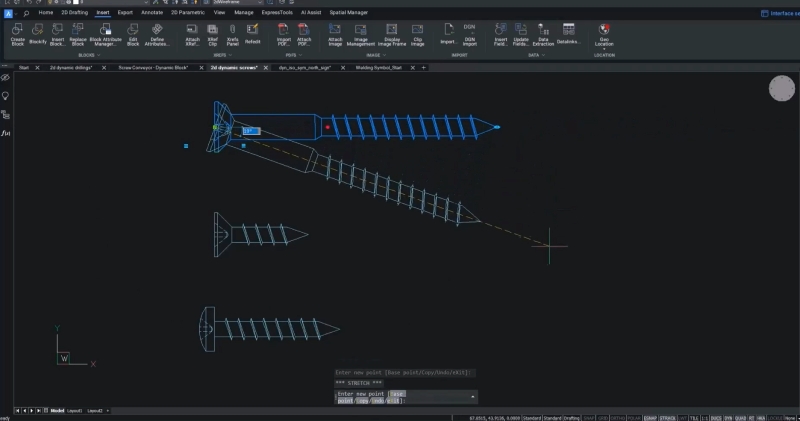Select the Blockify tool
This screenshot has width=800, height=421.
(x=38, y=35)
